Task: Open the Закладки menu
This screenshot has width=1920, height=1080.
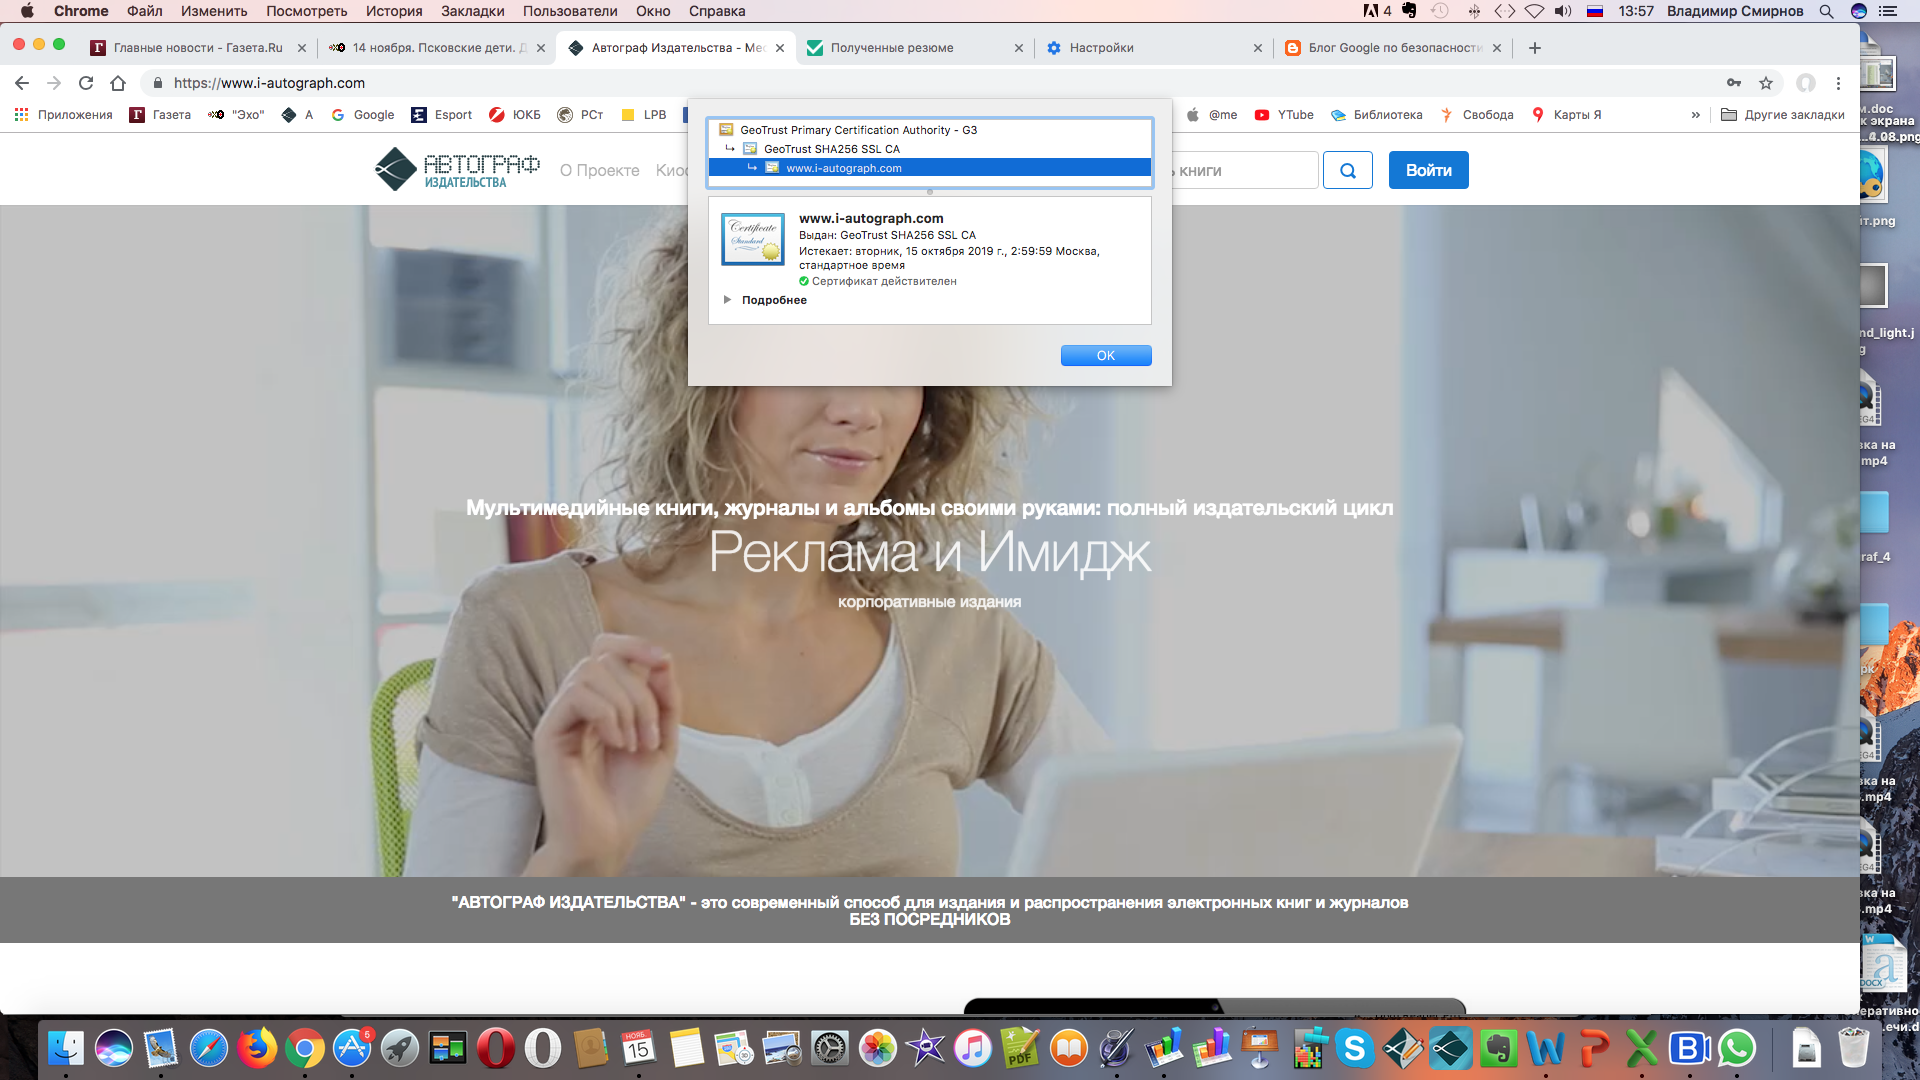Action: click(x=472, y=11)
